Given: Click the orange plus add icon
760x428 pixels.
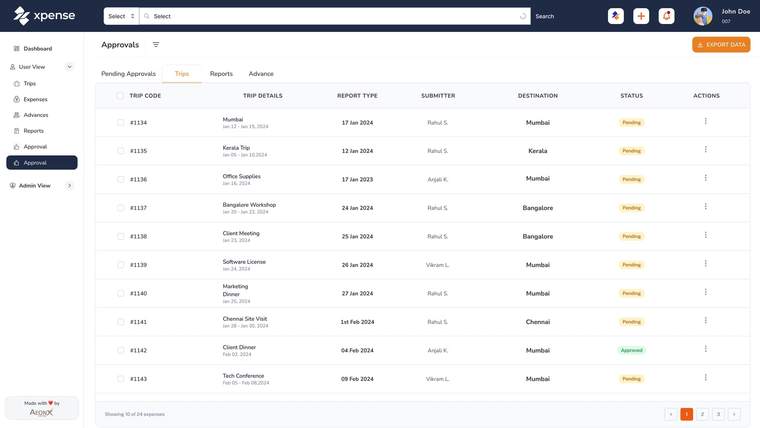Looking at the screenshot, I should pos(641,16).
